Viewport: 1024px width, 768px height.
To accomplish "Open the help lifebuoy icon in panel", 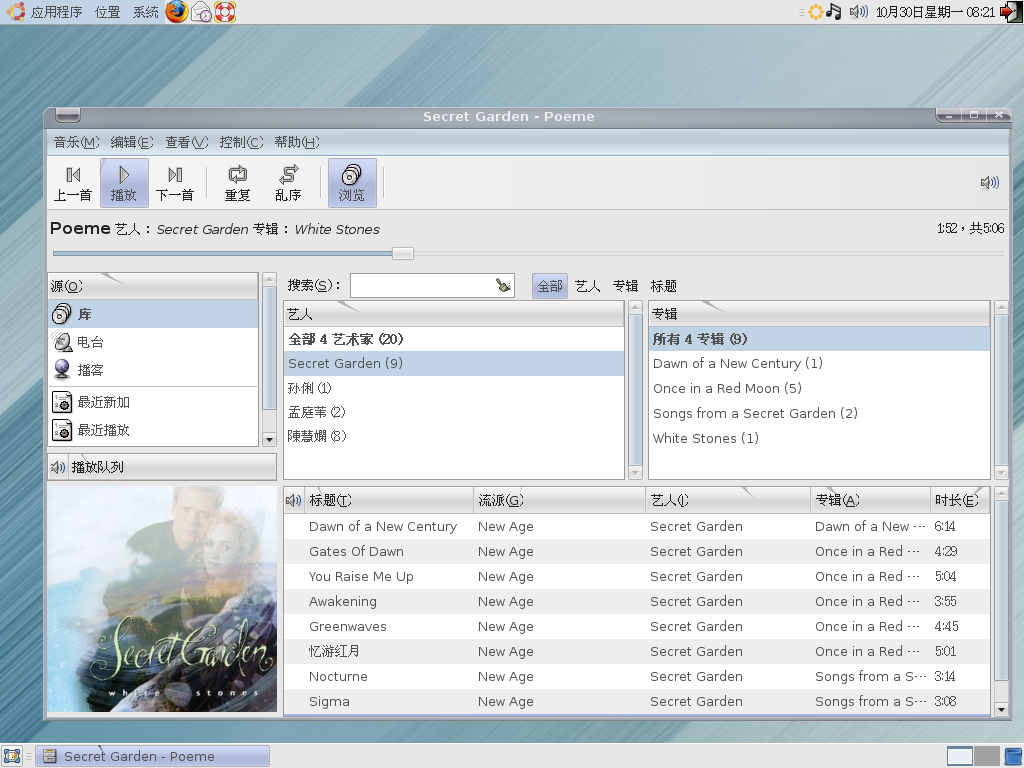I will 225,12.
